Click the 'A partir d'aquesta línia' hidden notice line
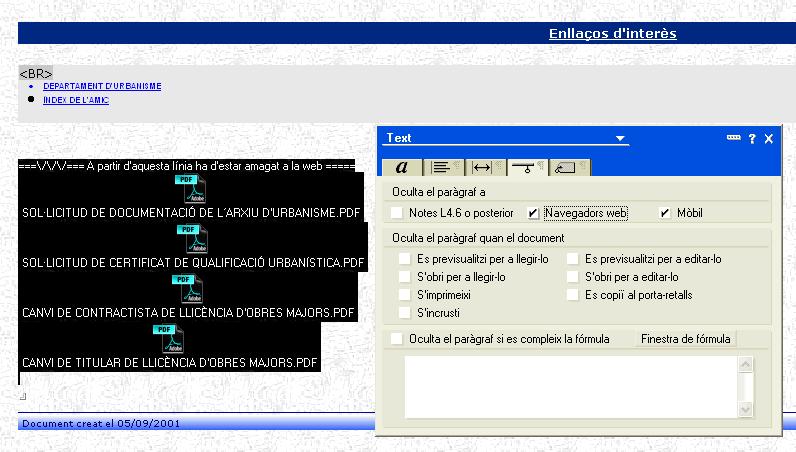The height and width of the screenshot is (452, 796). [187, 166]
